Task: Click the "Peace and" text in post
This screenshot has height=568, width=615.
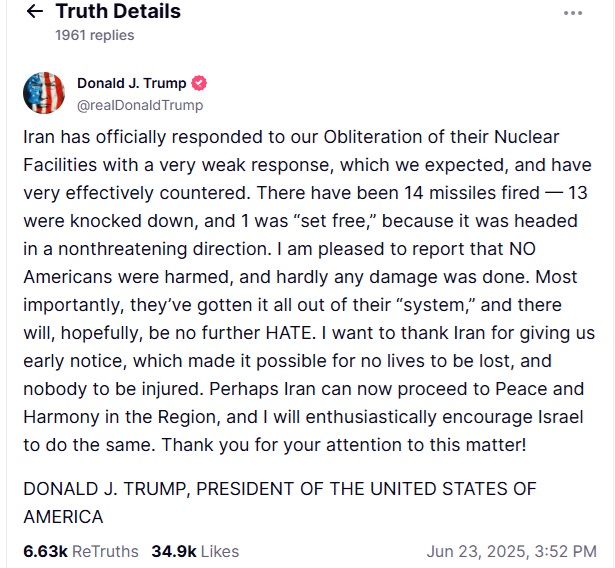Action: (x=540, y=389)
